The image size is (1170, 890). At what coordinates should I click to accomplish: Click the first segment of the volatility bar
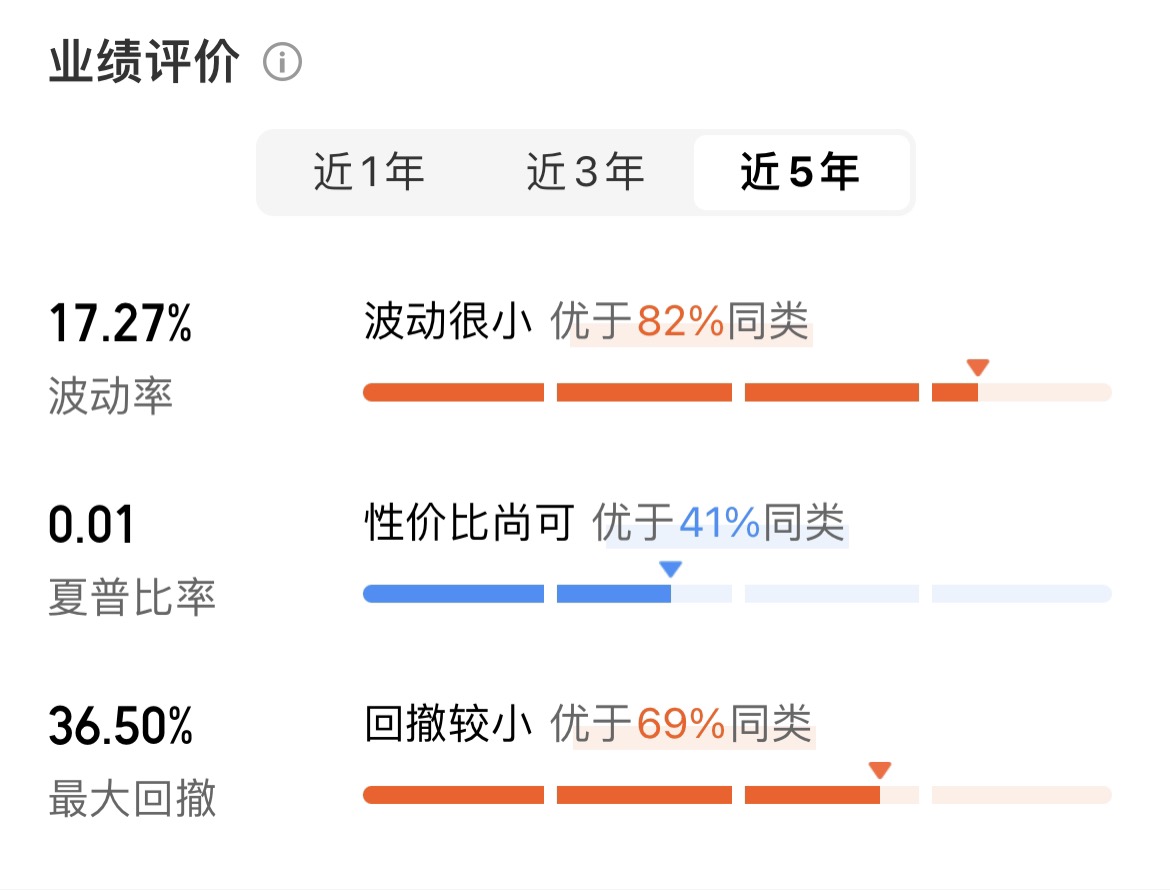pos(454,392)
